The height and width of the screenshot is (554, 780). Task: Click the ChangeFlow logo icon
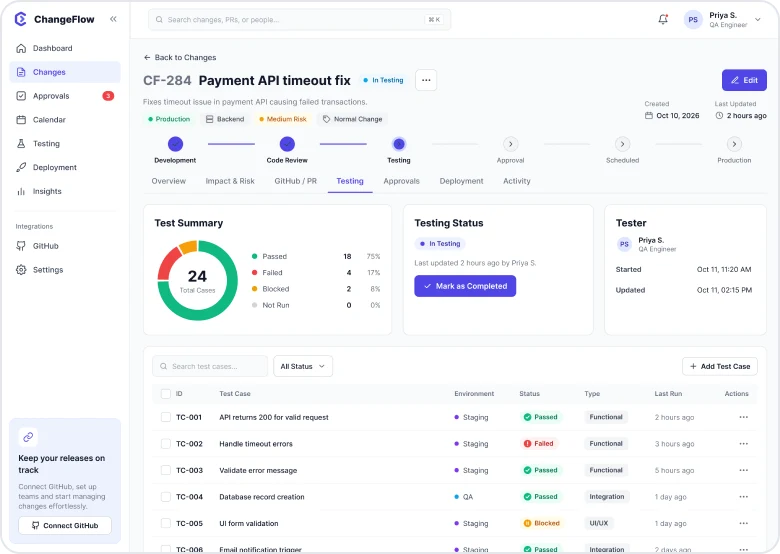point(20,19)
